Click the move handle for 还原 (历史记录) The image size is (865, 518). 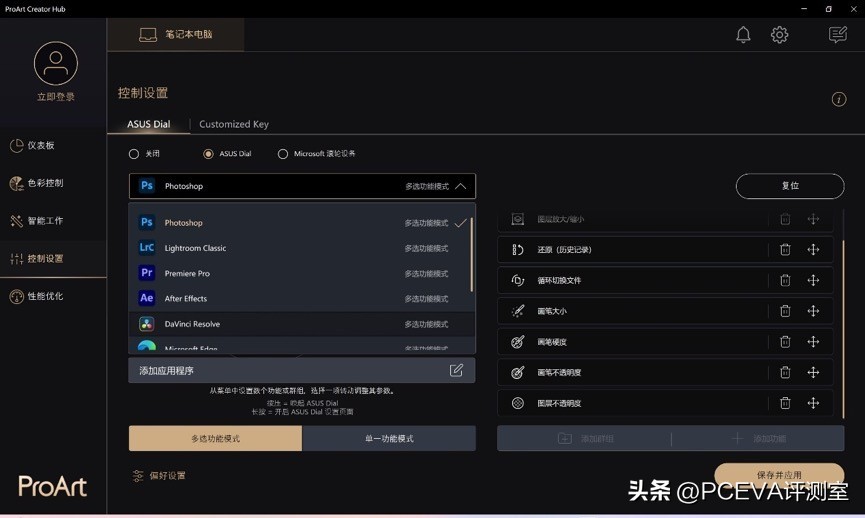point(813,249)
